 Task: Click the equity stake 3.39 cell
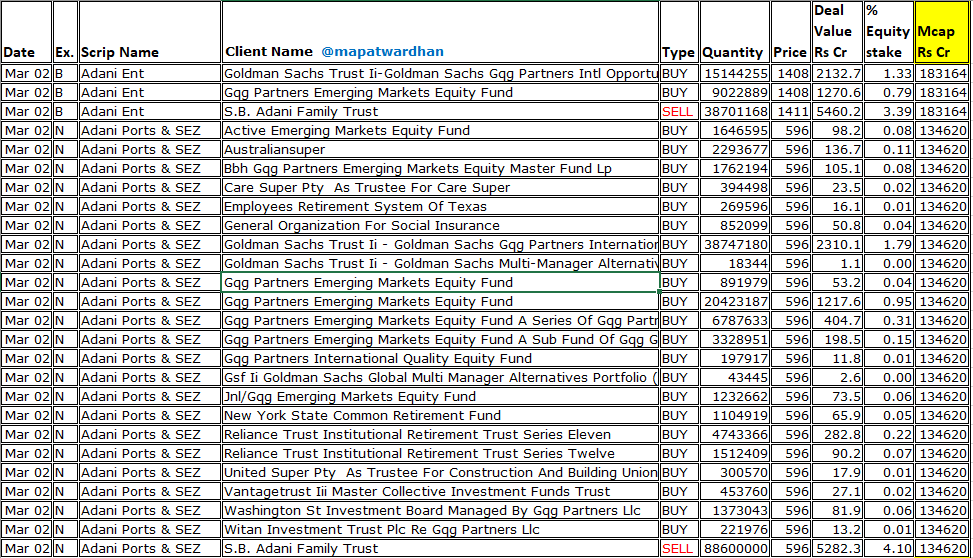[889, 112]
